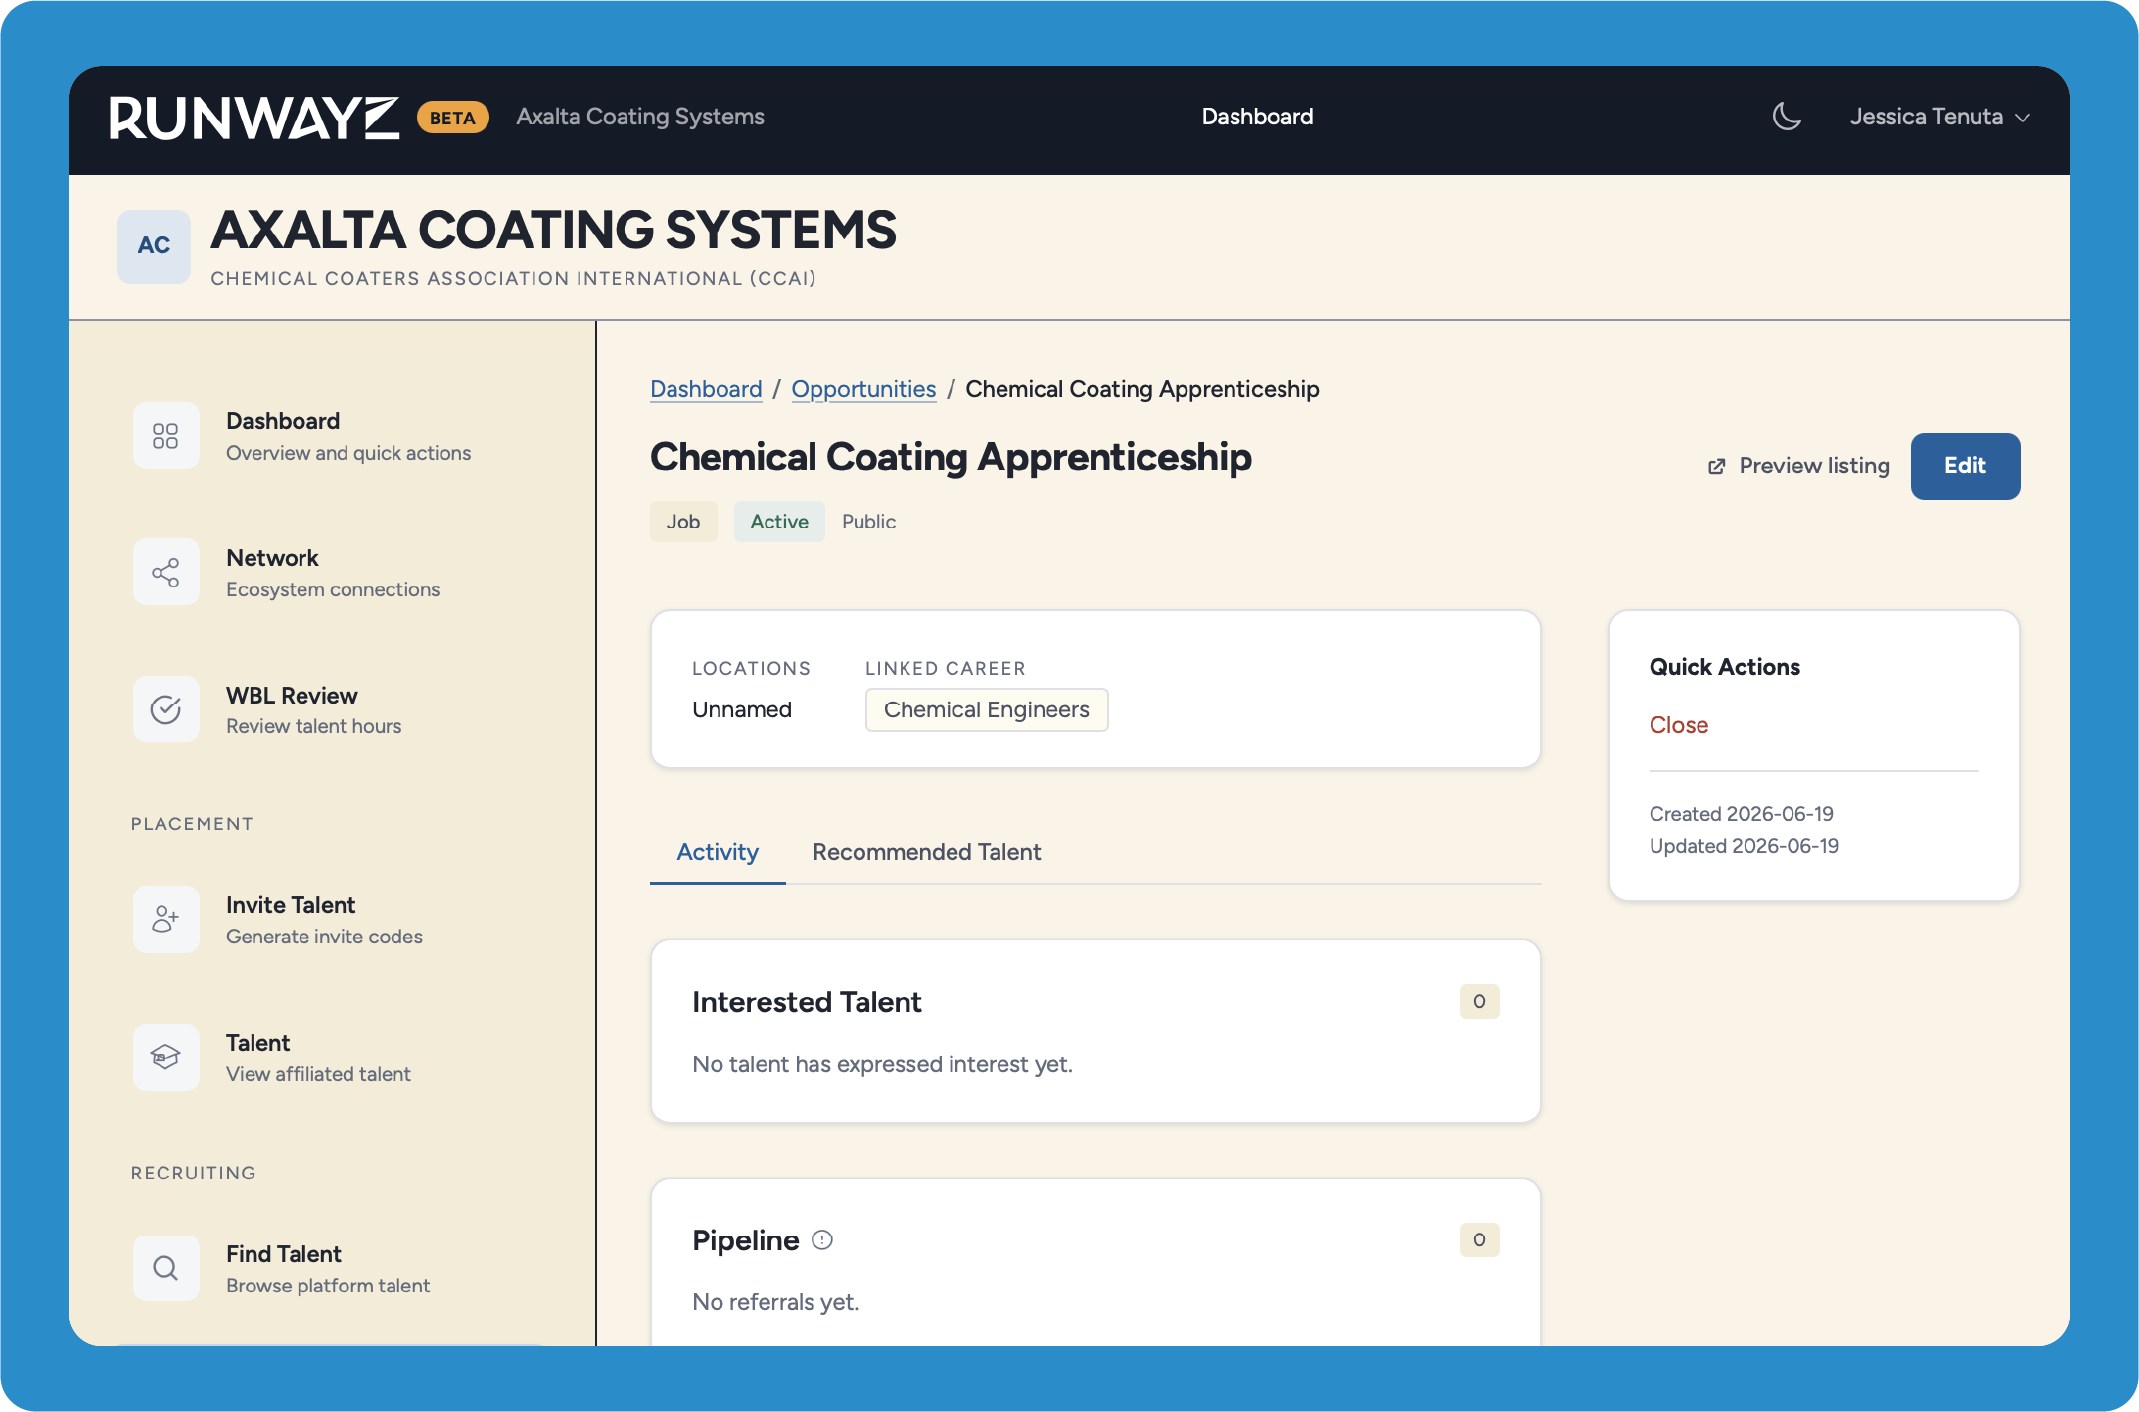Click the No referrals yet message
The image size is (2139, 1412).
[776, 1302]
